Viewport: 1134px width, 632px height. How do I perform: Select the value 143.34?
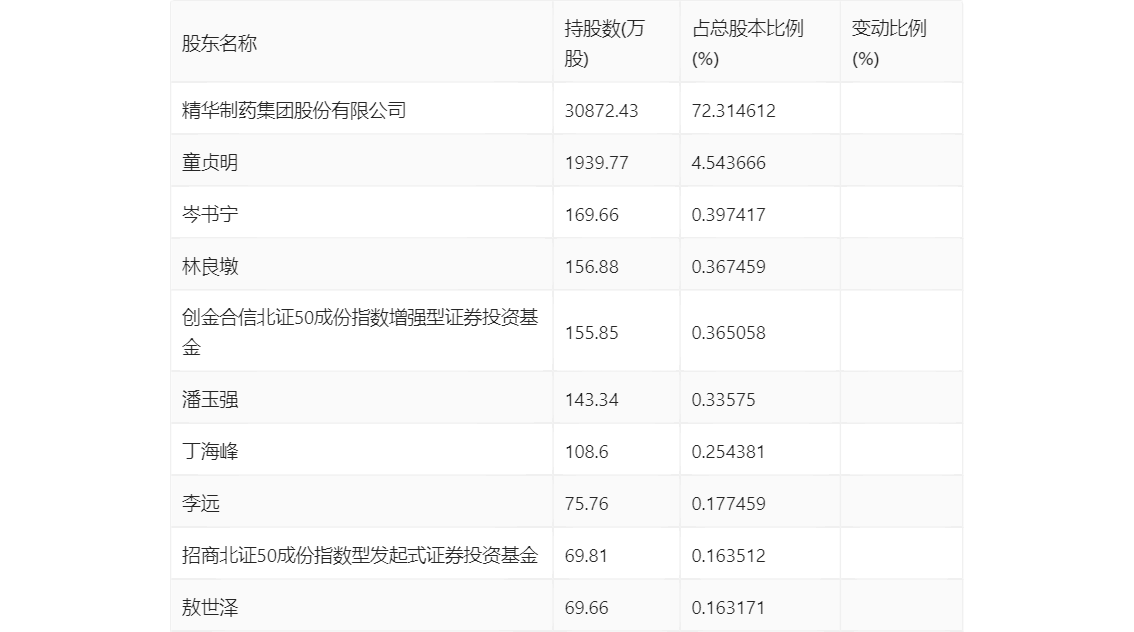coord(591,400)
